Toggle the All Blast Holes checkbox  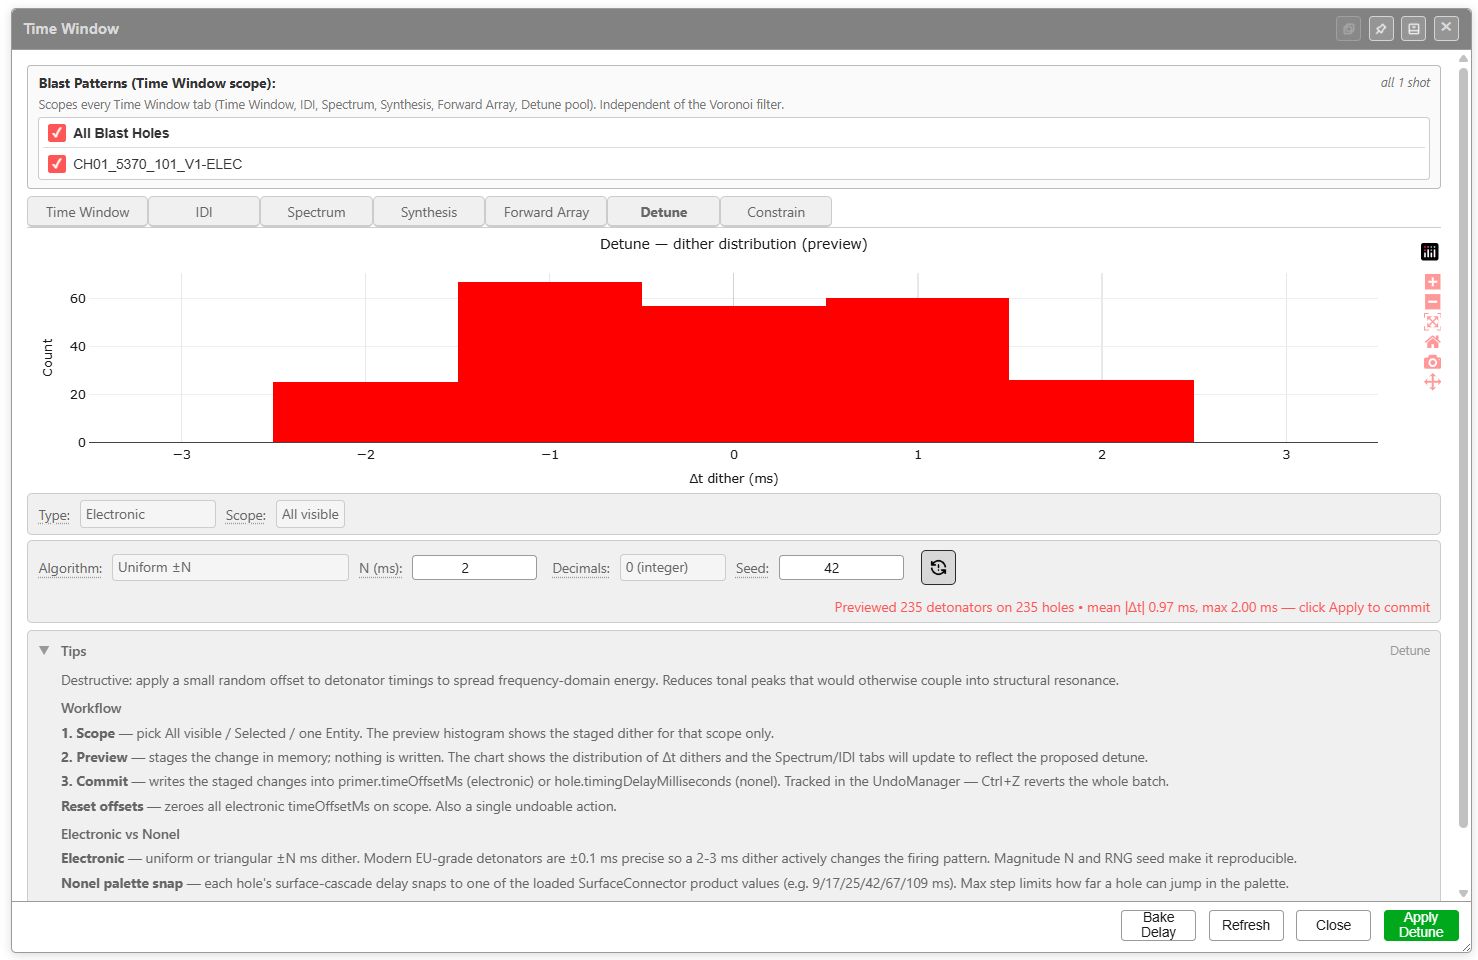(x=57, y=133)
